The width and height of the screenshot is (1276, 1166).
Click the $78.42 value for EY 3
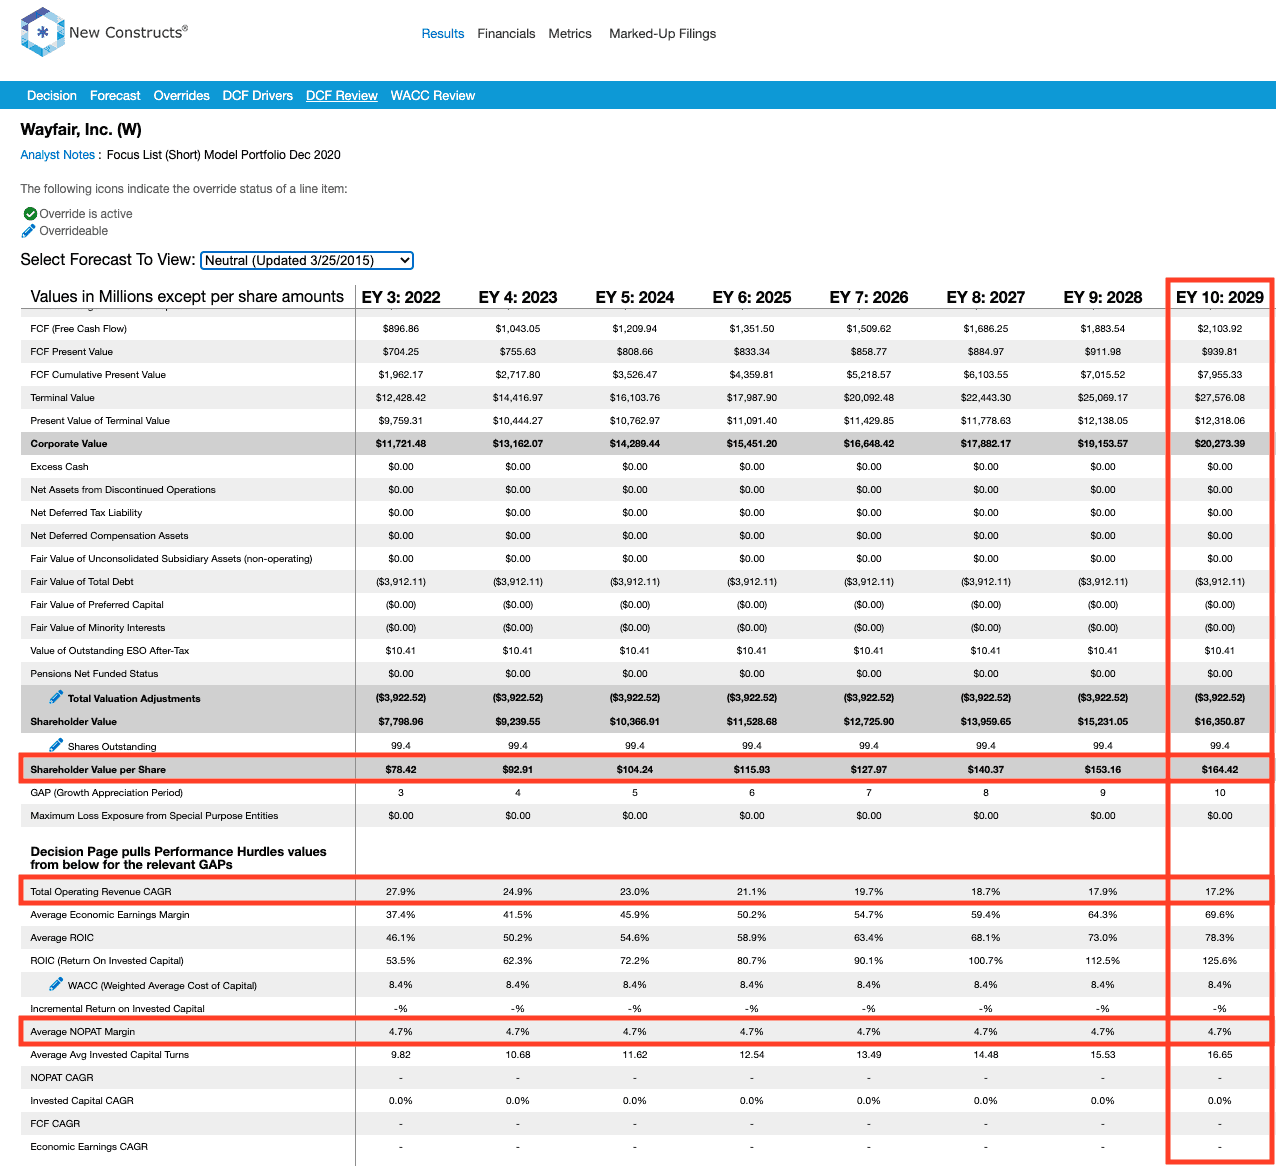401,770
